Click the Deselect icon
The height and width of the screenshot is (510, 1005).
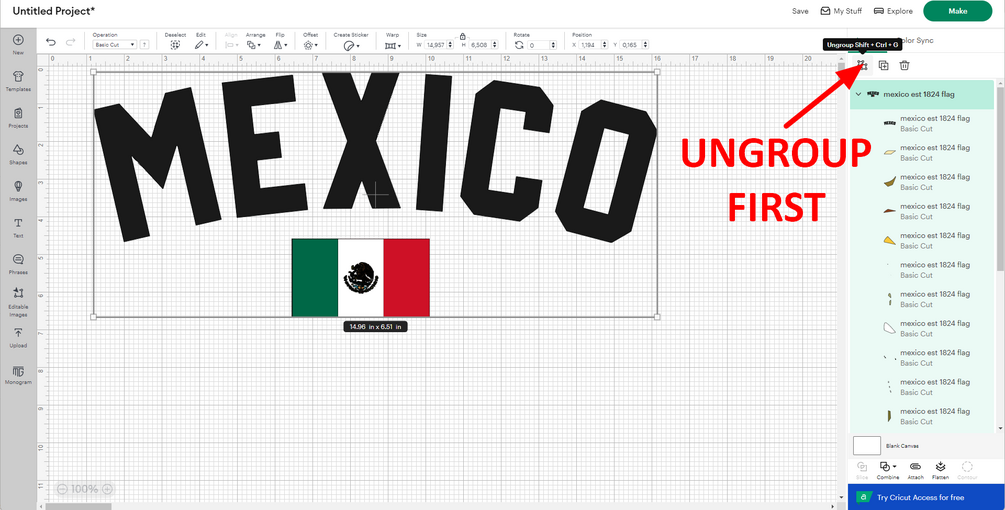[175, 45]
